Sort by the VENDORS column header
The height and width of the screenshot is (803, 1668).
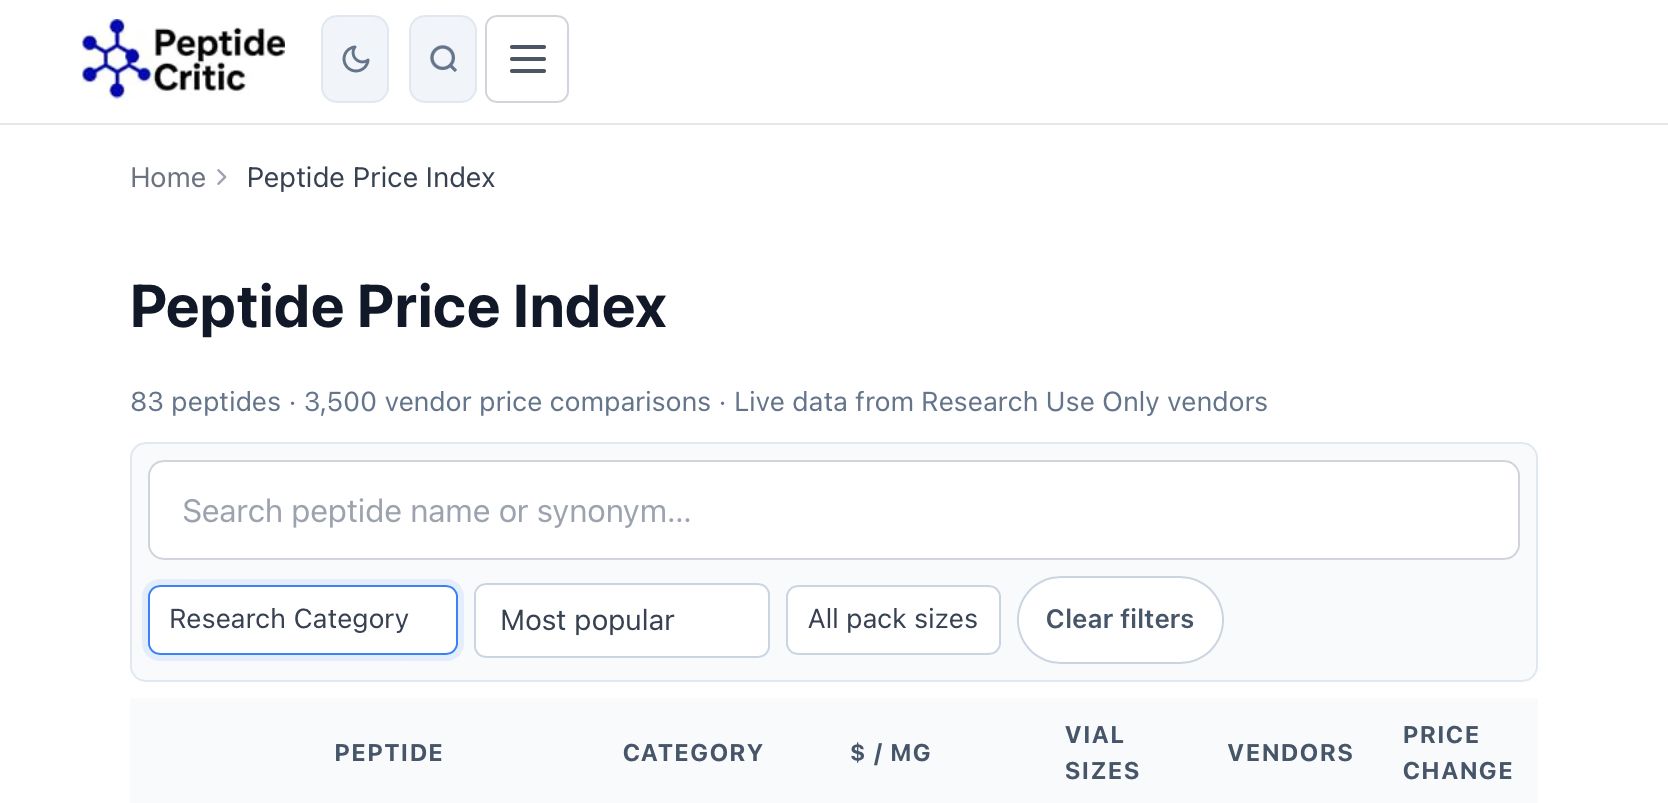[1290, 753]
